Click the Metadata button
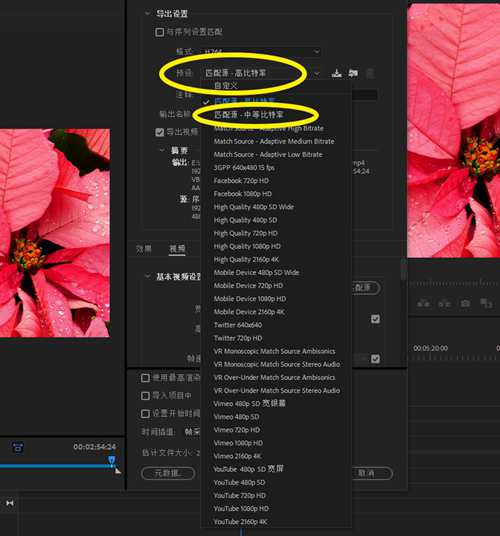Screen dimensions: 500x536 tap(168, 473)
